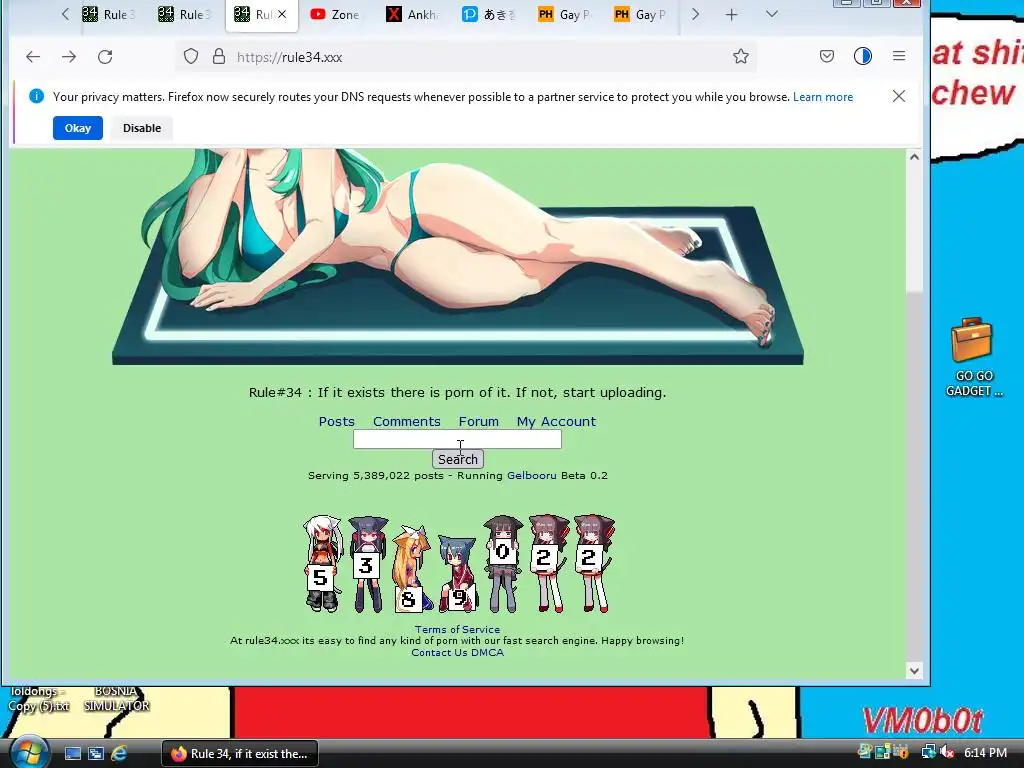Accept the DNS notice with Okay
The width and height of the screenshot is (1024, 768).
[78, 128]
